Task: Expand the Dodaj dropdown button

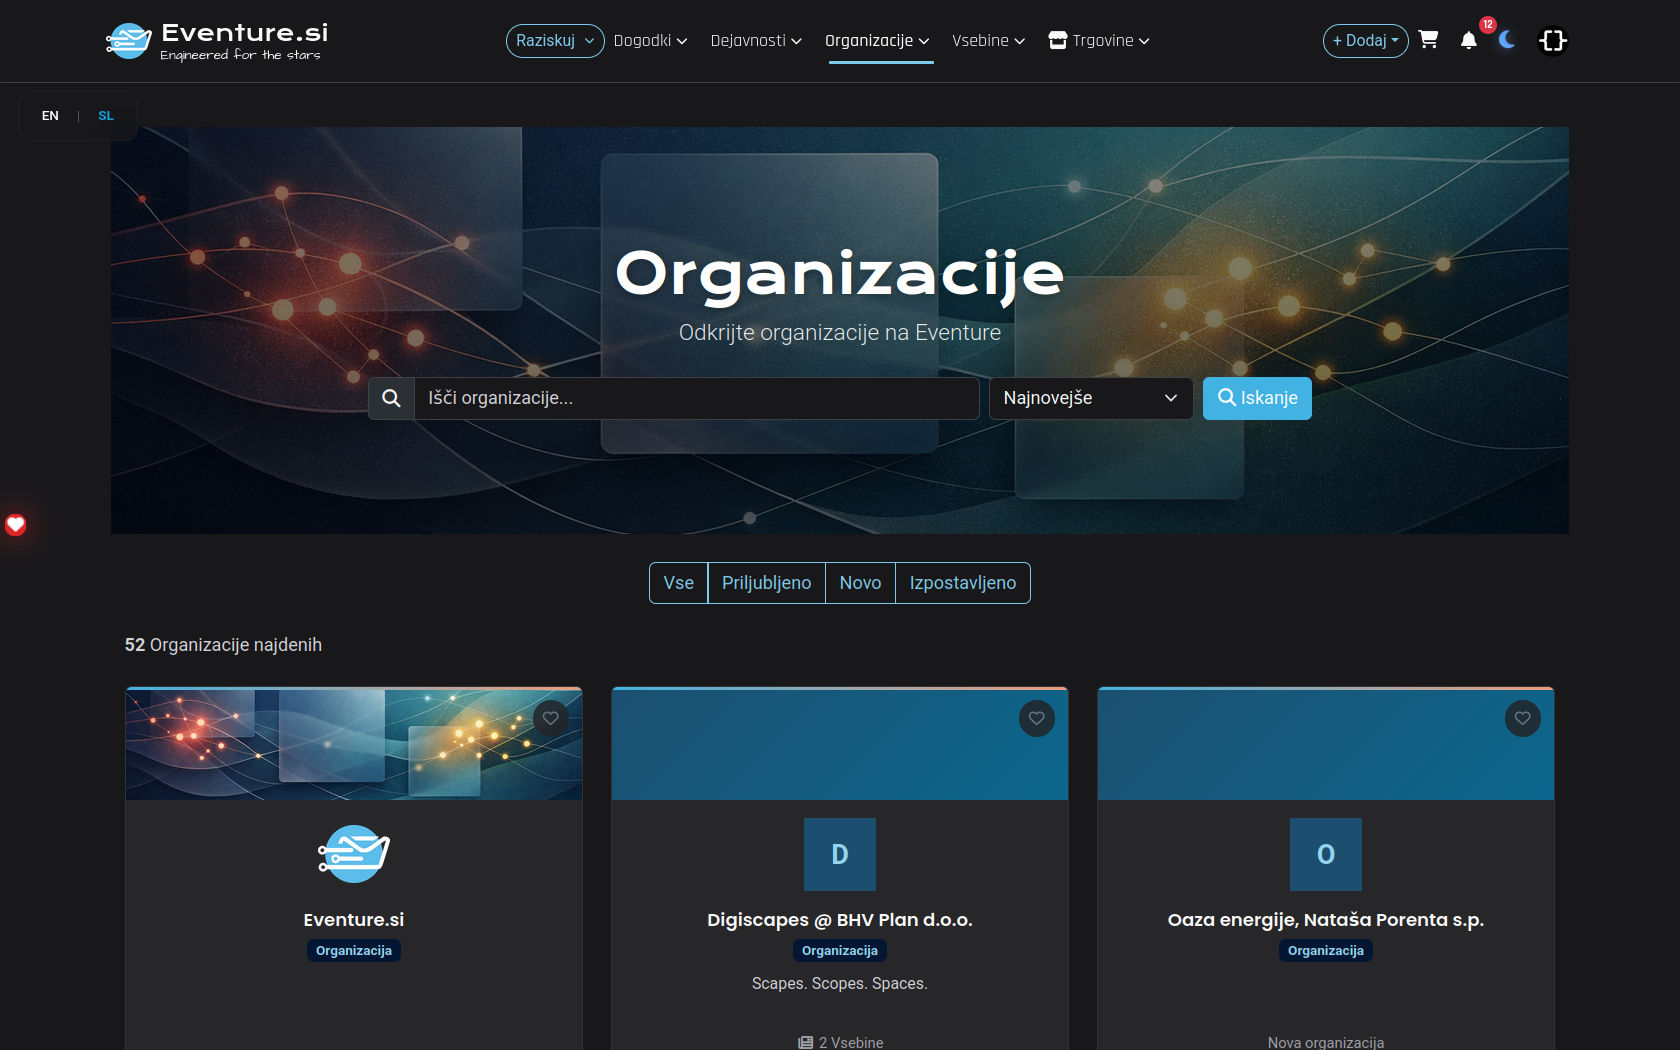Action: [x=1365, y=41]
